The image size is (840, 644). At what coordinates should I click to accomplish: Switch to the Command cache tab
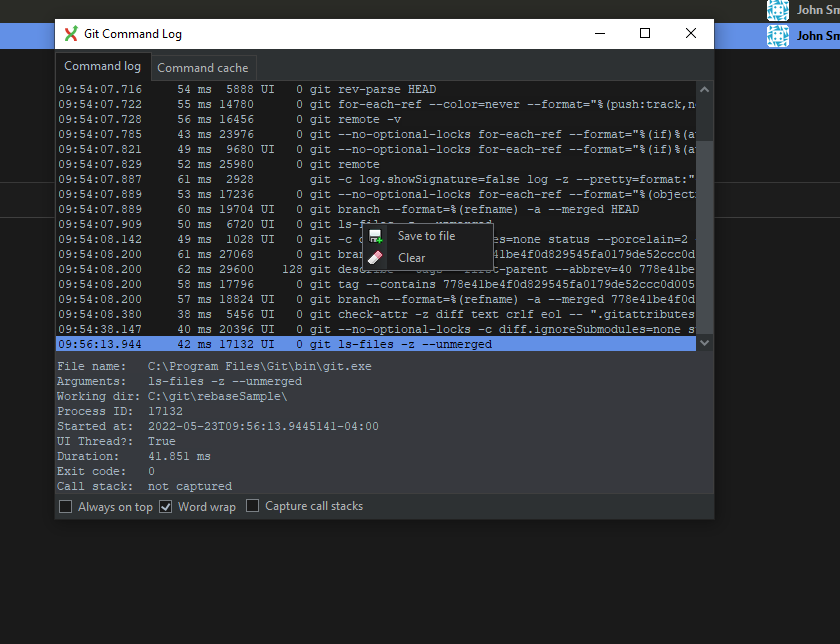coord(203,67)
